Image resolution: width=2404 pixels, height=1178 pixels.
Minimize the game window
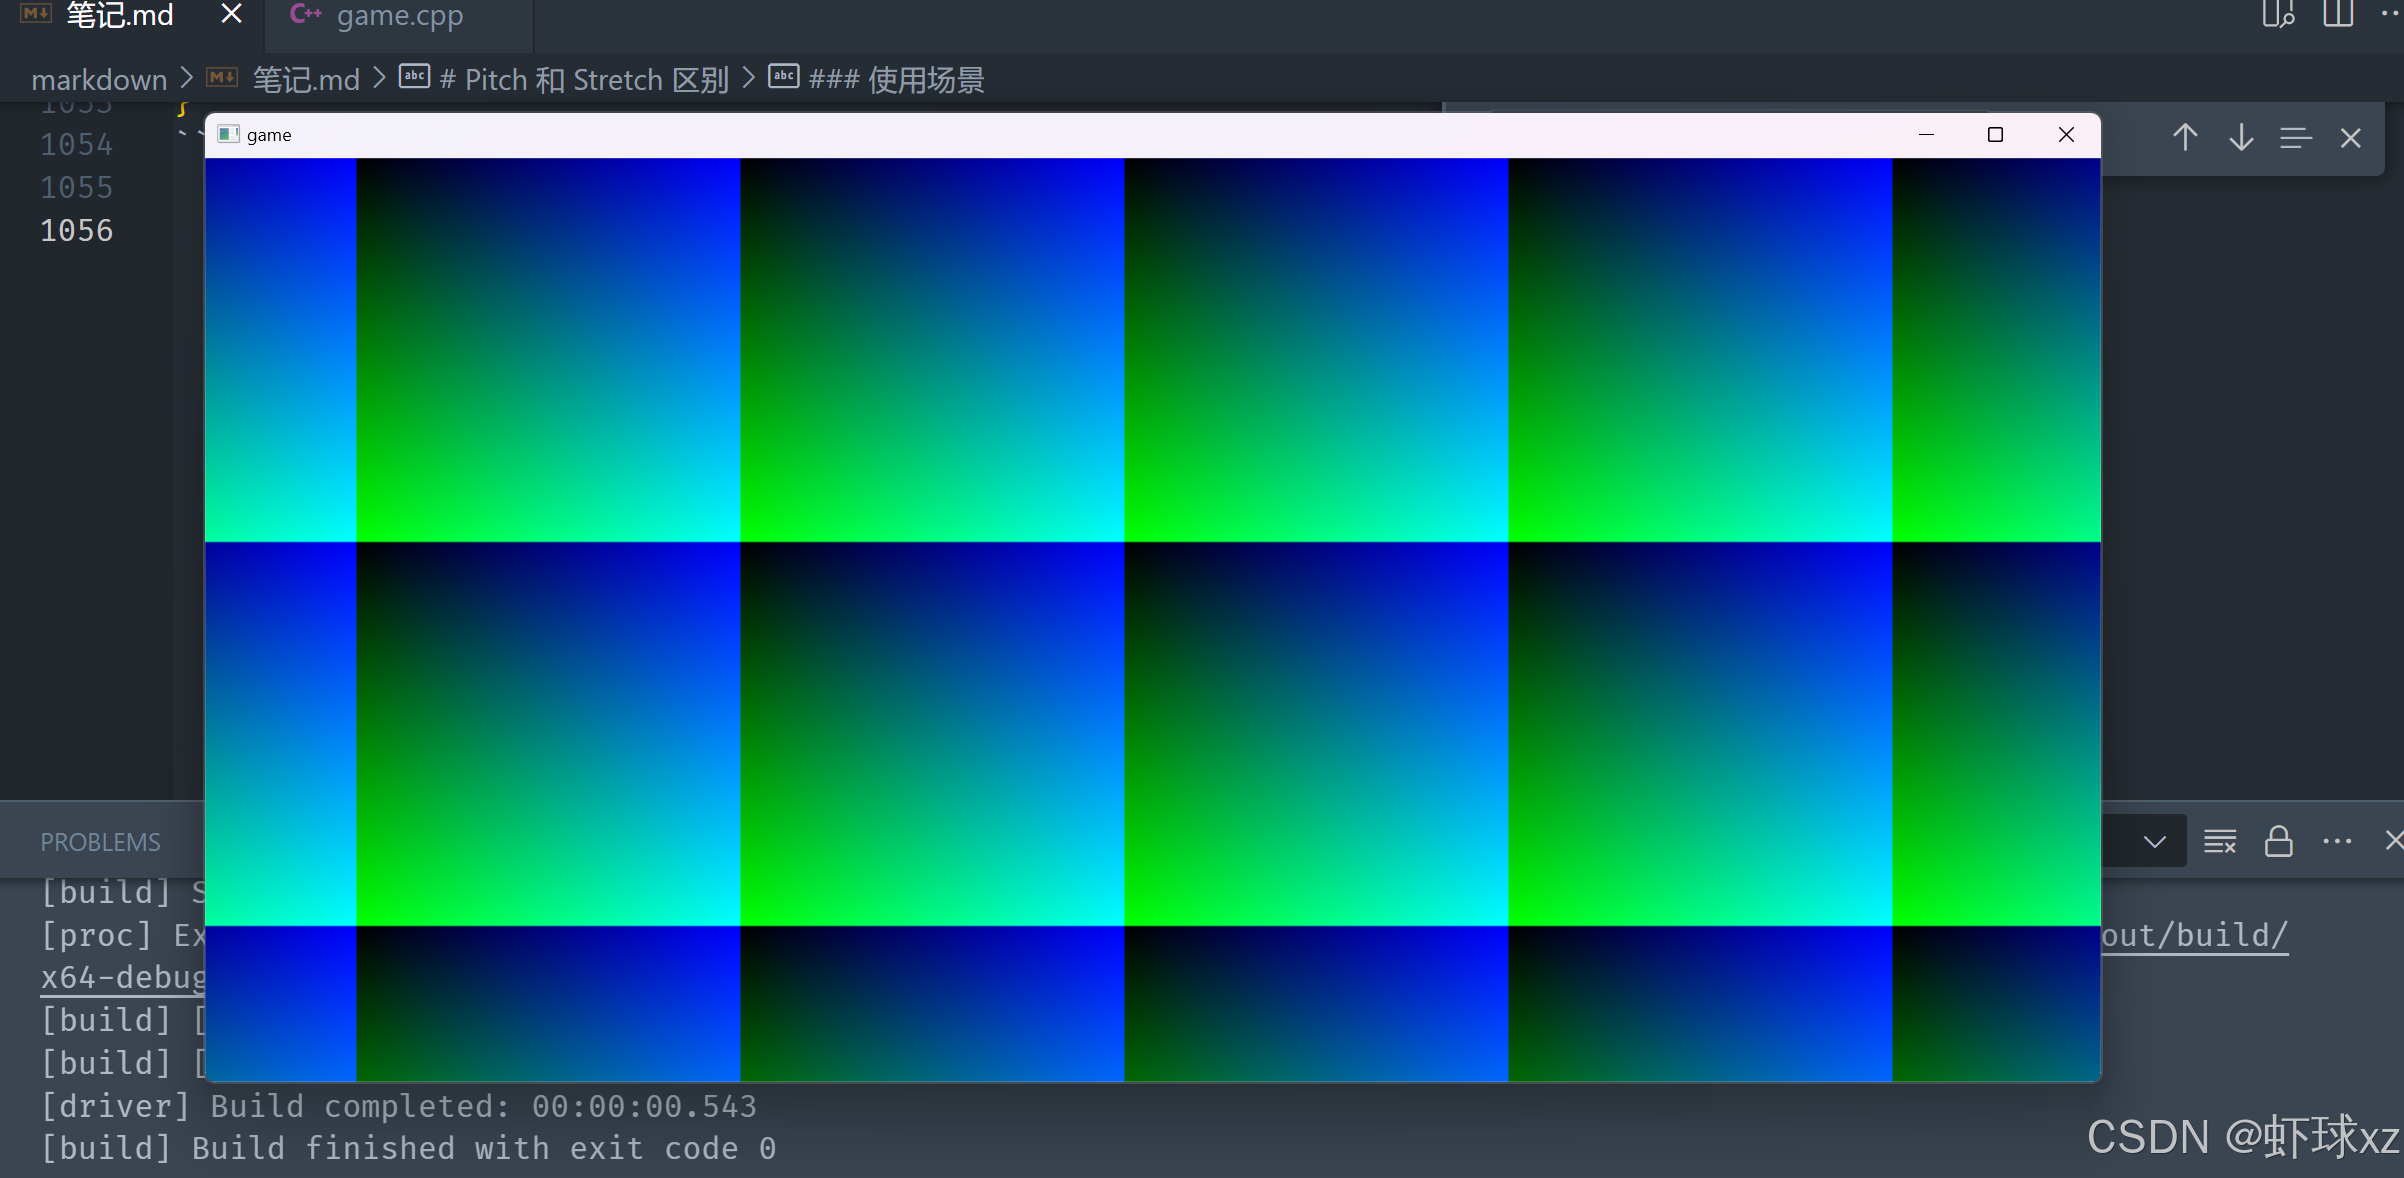click(1926, 135)
